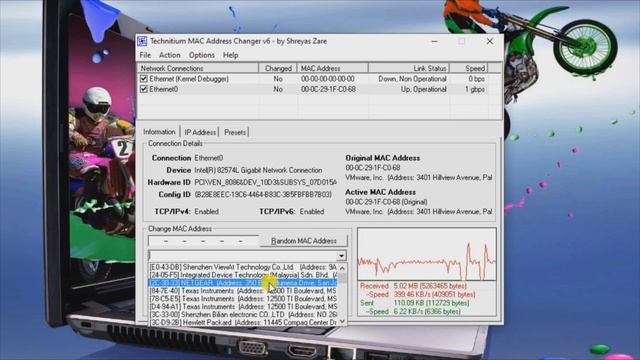Select the Integrated Device Technology vendor entry
The image size is (640, 360).
tap(243, 275)
